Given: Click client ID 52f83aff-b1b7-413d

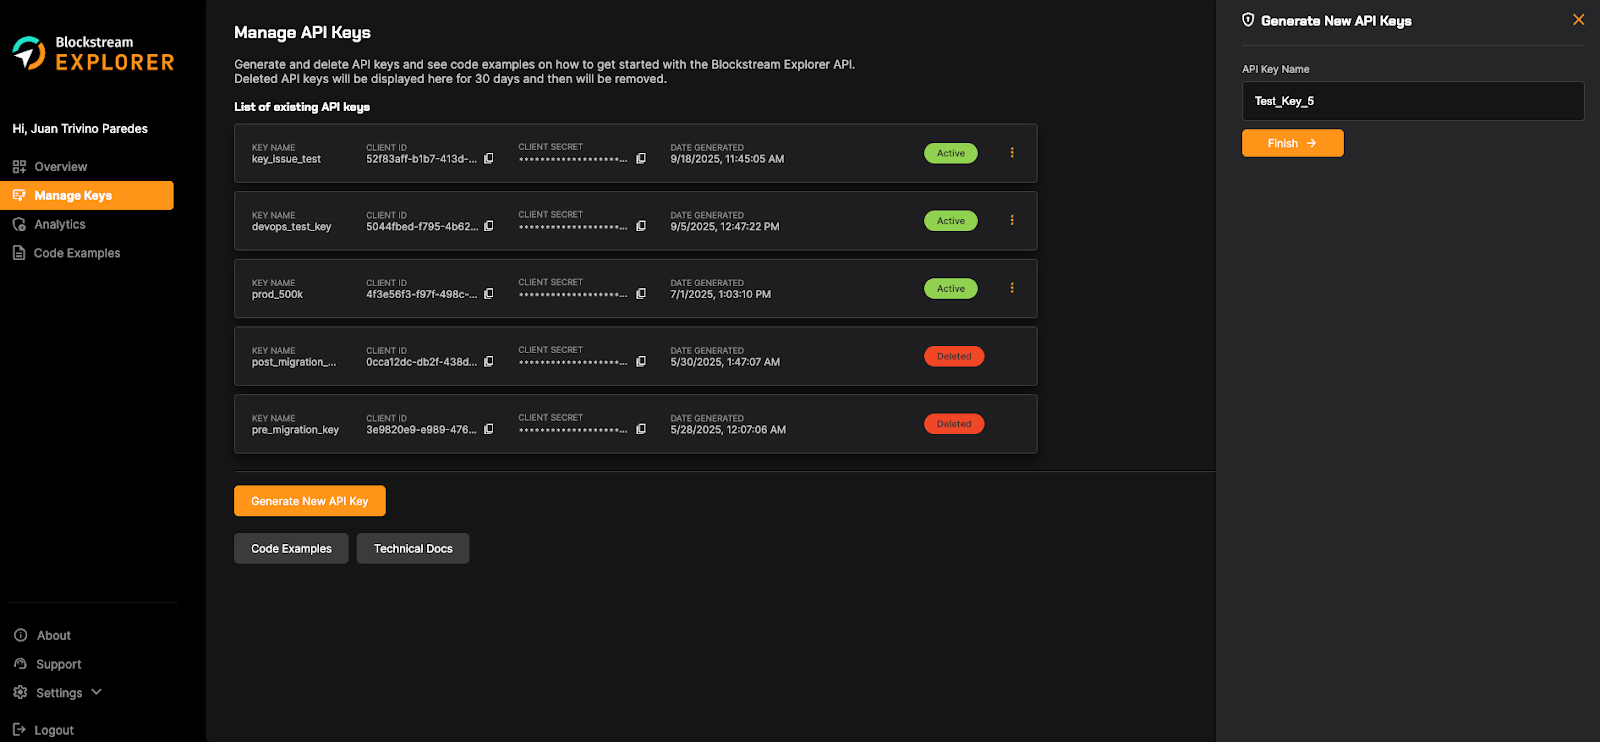Looking at the screenshot, I should 421,159.
